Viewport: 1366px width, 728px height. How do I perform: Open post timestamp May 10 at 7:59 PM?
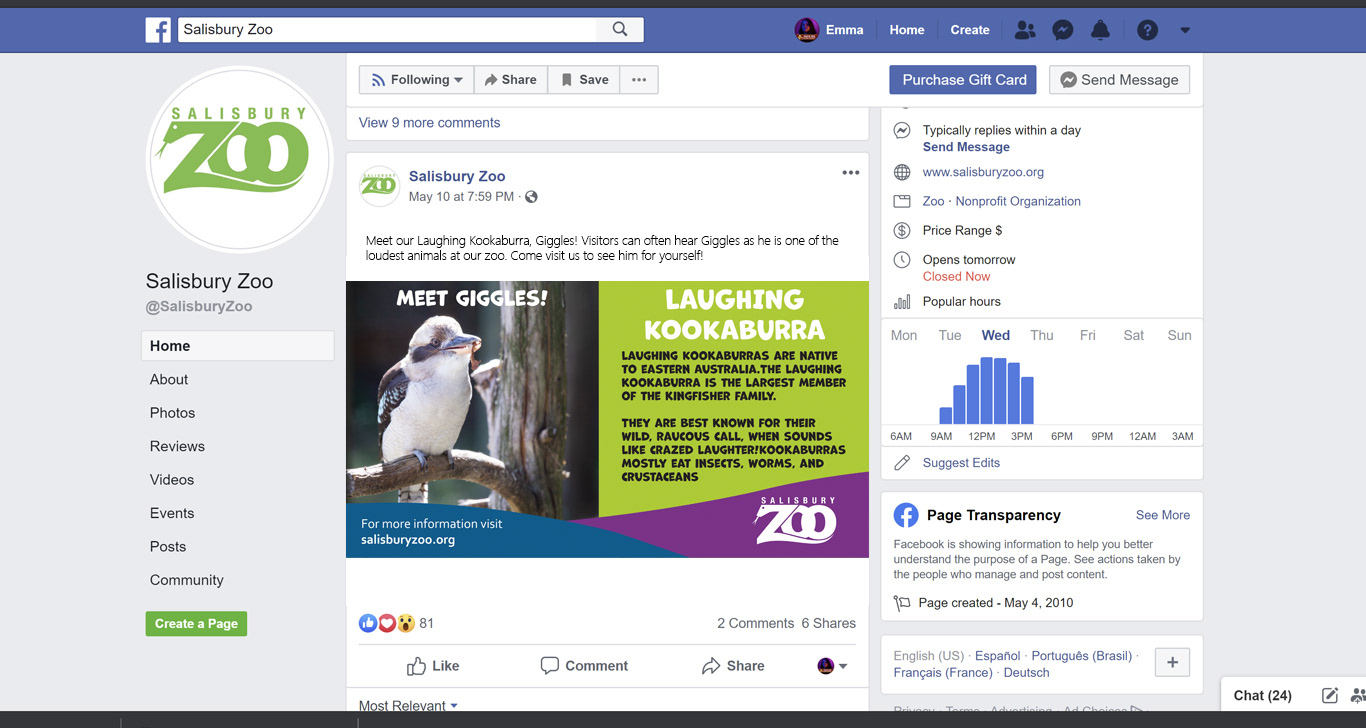pyautogui.click(x=462, y=197)
